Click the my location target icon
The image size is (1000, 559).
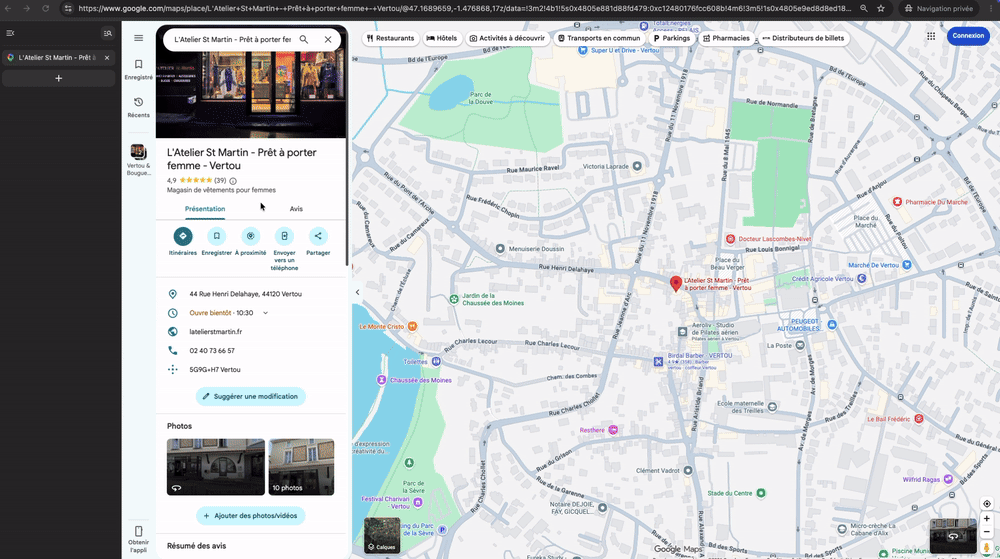pyautogui.click(x=987, y=504)
